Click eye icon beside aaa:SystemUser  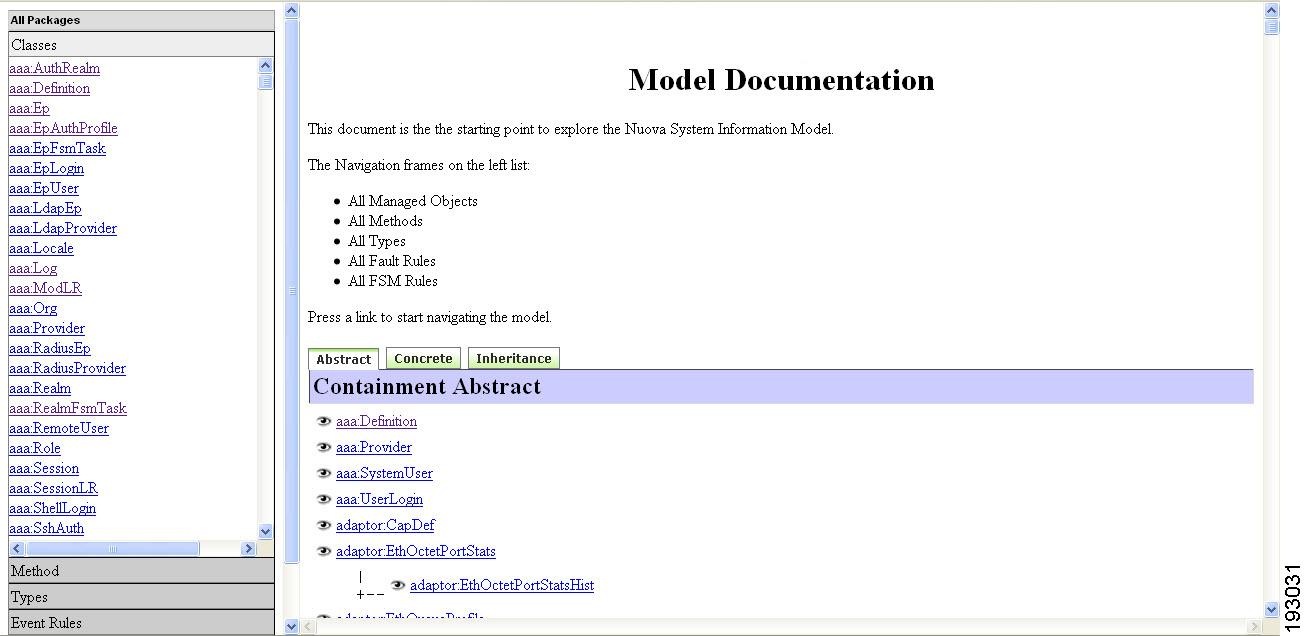pyautogui.click(x=324, y=473)
